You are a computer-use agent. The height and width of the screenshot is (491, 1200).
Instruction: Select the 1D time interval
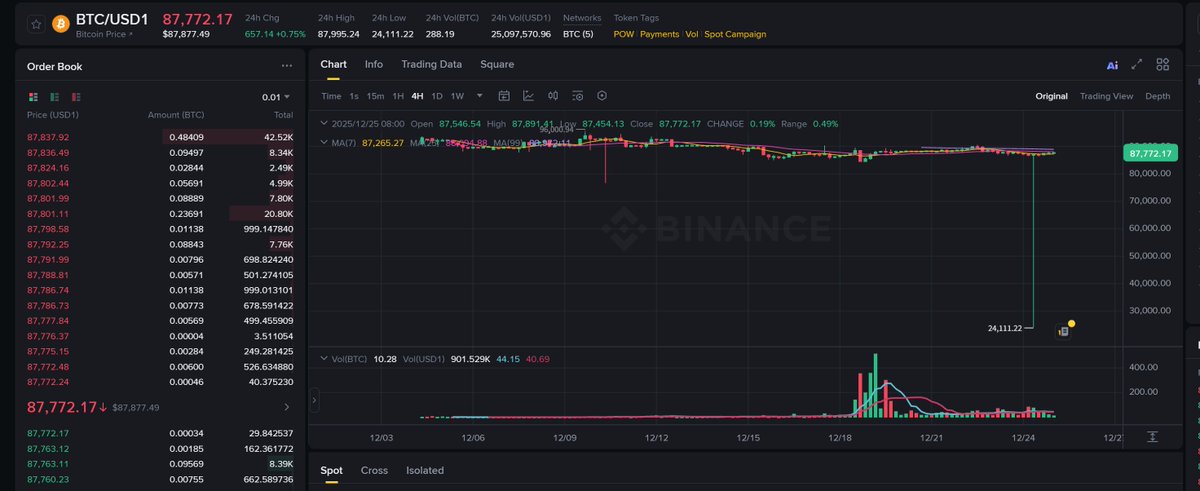(x=436, y=96)
